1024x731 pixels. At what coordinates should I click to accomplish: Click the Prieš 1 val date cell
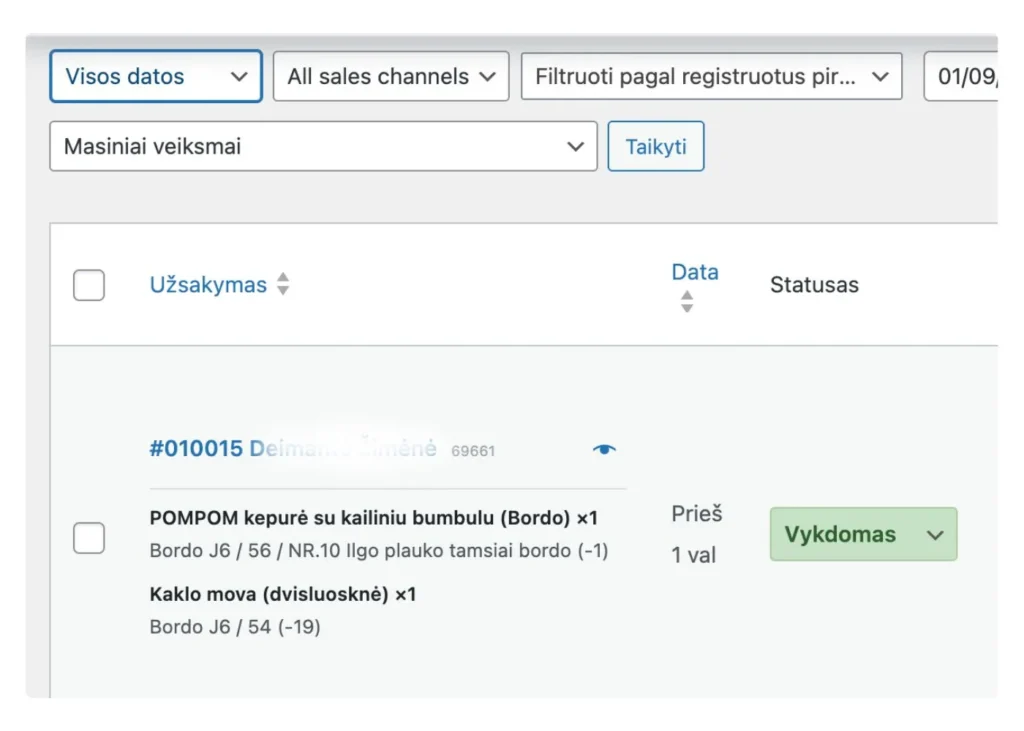pyautogui.click(x=697, y=534)
